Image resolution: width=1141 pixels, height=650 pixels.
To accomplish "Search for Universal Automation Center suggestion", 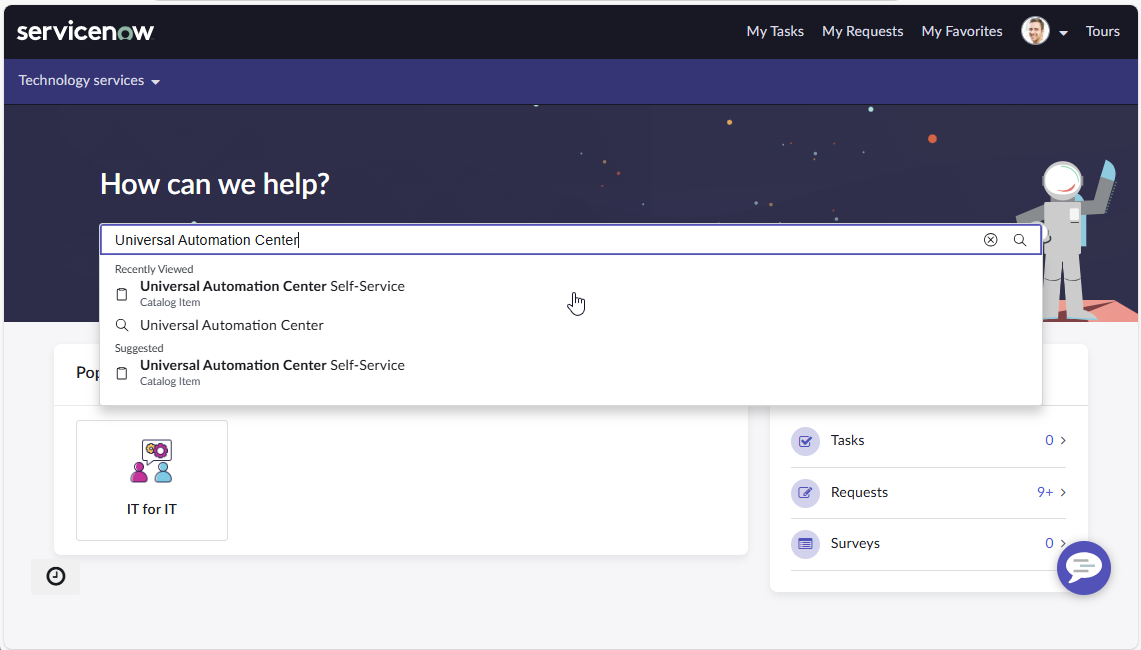I will coord(570,325).
